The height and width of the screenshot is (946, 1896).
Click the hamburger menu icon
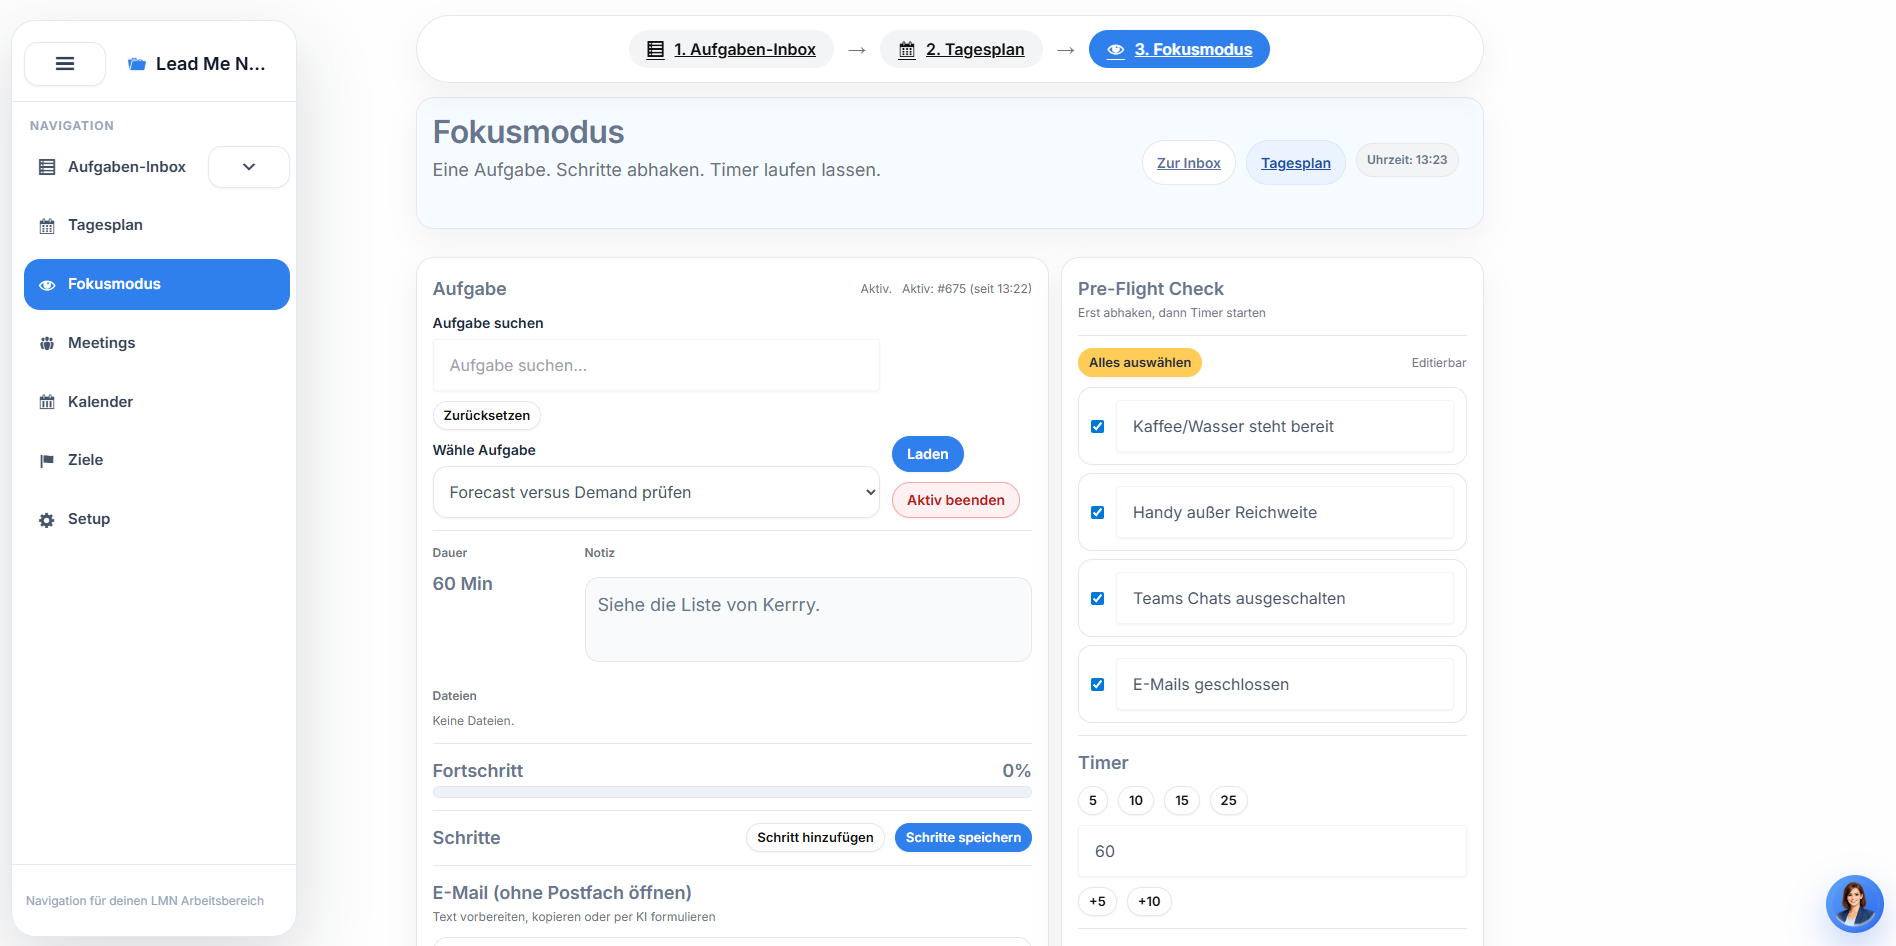(x=65, y=64)
